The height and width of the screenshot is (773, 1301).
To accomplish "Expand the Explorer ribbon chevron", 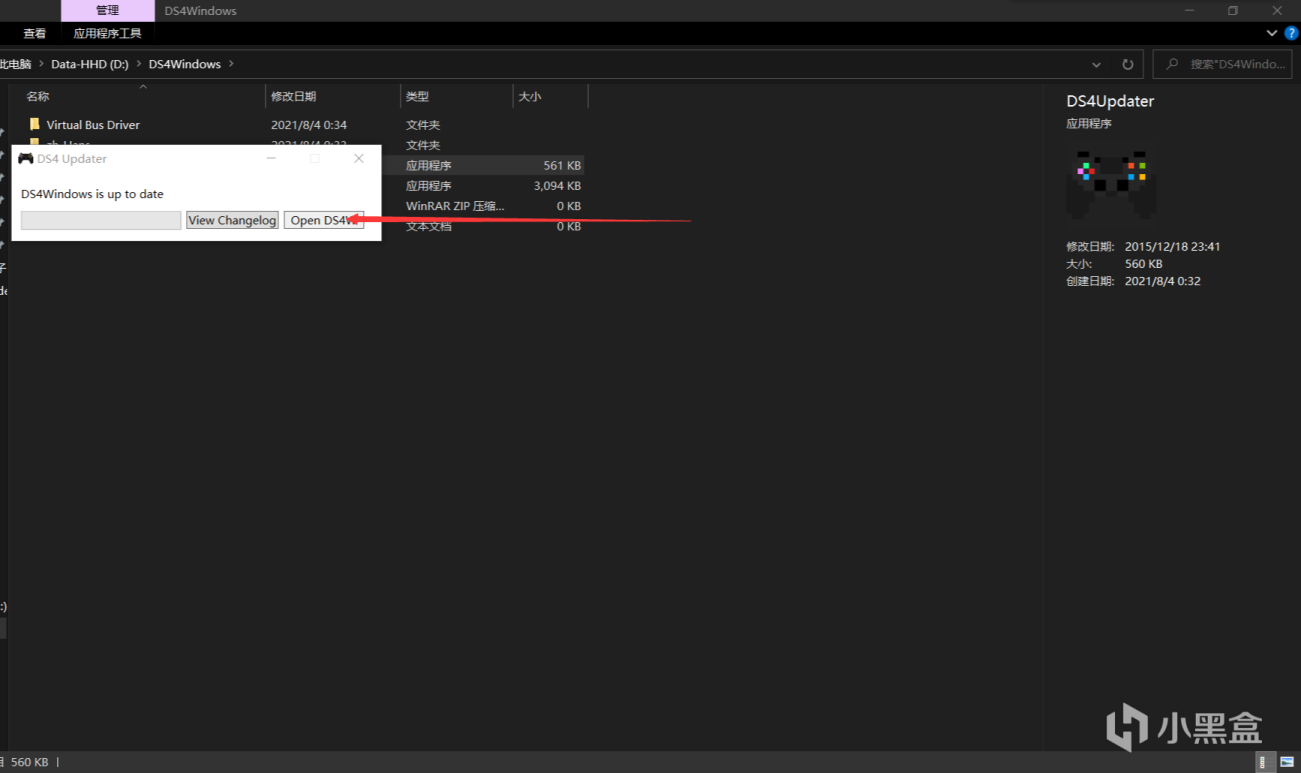I will [x=1272, y=33].
